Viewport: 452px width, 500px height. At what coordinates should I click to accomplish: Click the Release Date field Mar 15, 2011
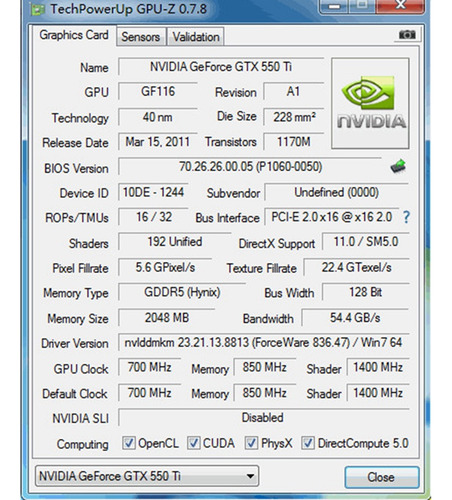(x=158, y=142)
